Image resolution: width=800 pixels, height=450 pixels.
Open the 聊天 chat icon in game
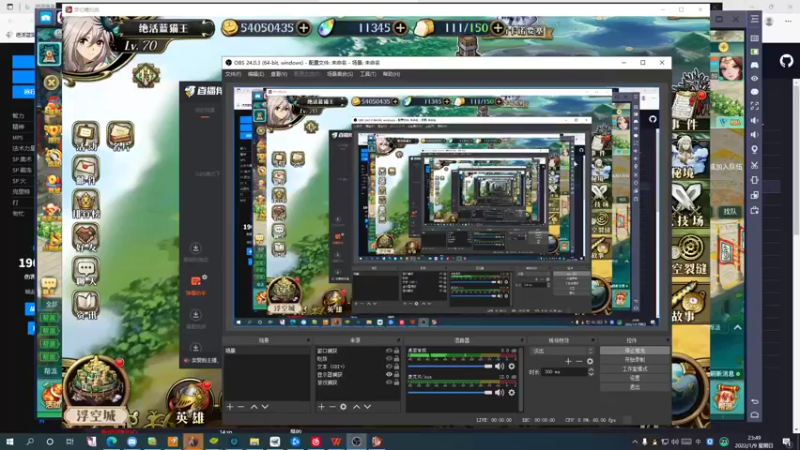86,271
